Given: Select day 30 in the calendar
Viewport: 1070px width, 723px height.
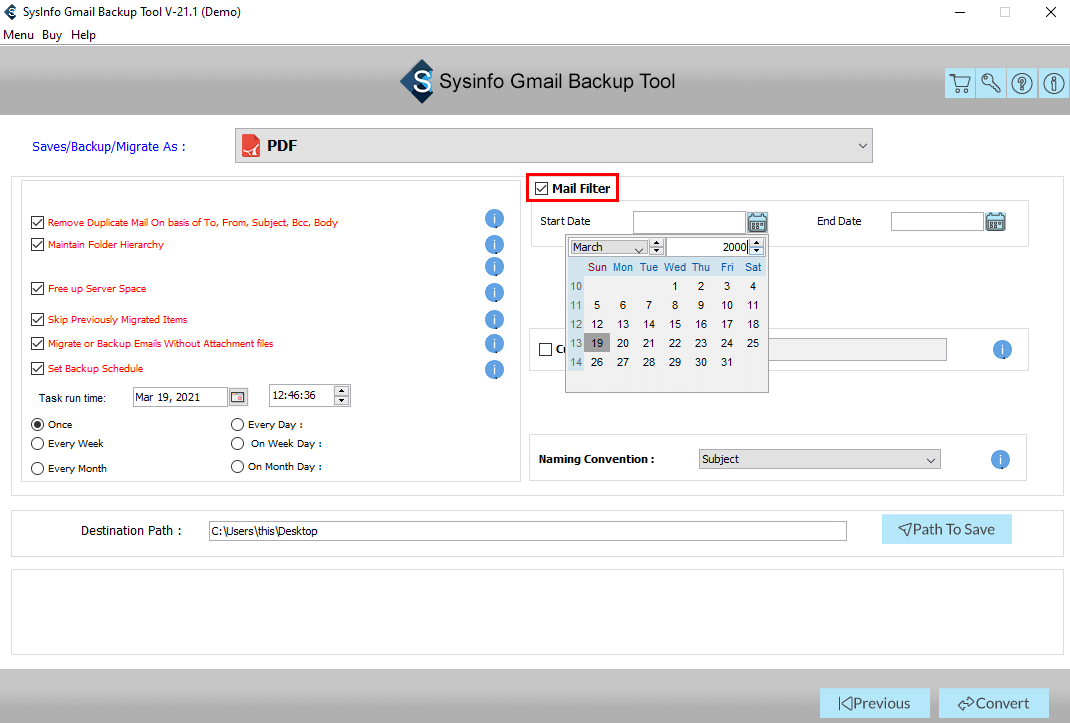Looking at the screenshot, I should pyautogui.click(x=701, y=363).
